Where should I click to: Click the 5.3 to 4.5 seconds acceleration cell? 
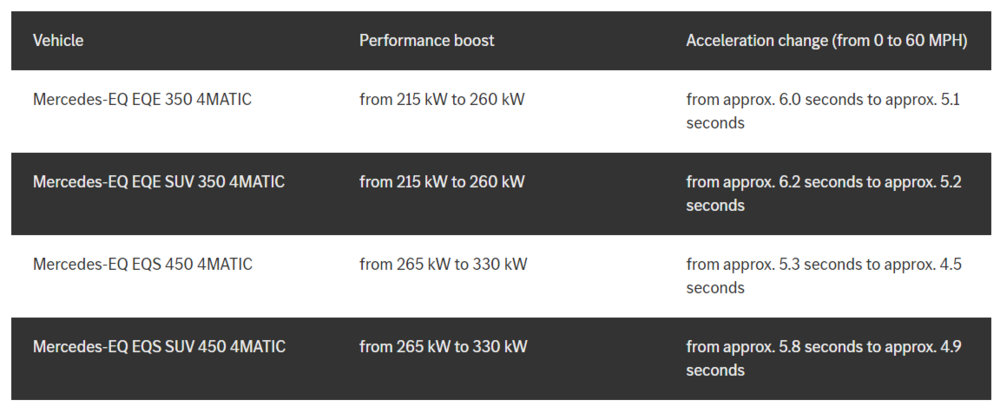click(x=823, y=276)
